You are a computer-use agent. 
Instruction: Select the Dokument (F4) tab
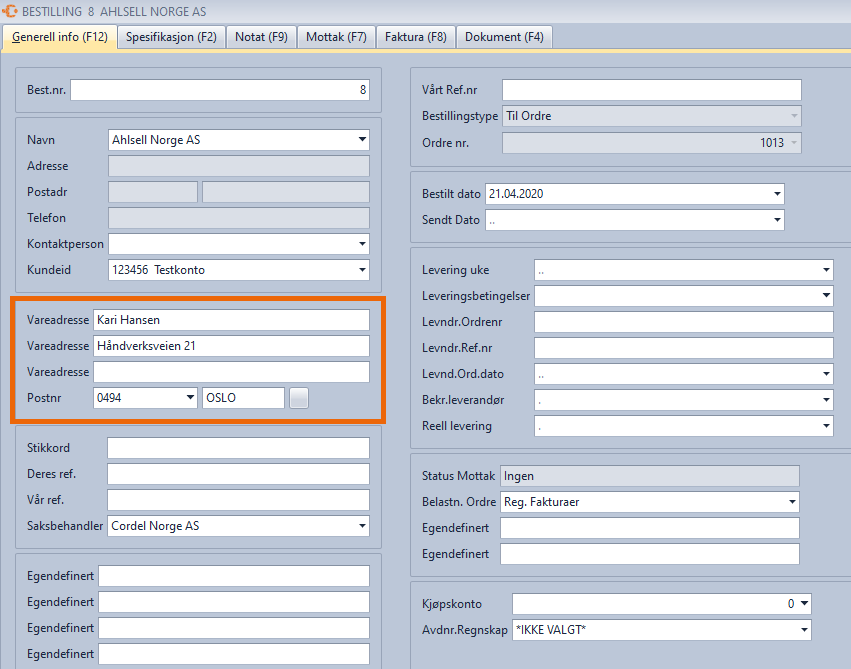pos(504,37)
